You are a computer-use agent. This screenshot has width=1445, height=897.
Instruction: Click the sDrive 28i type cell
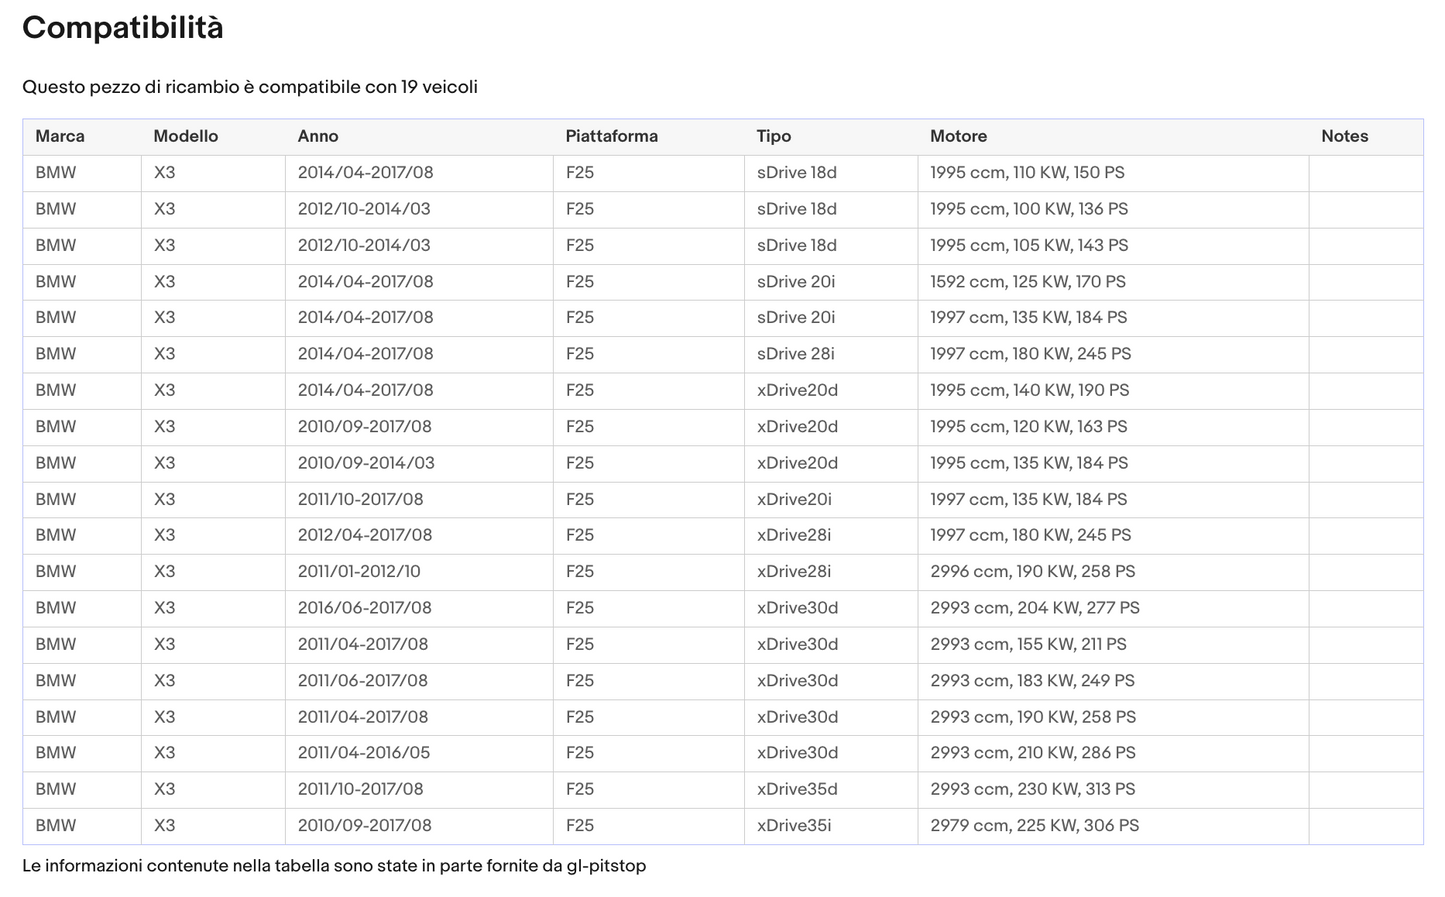tap(795, 354)
